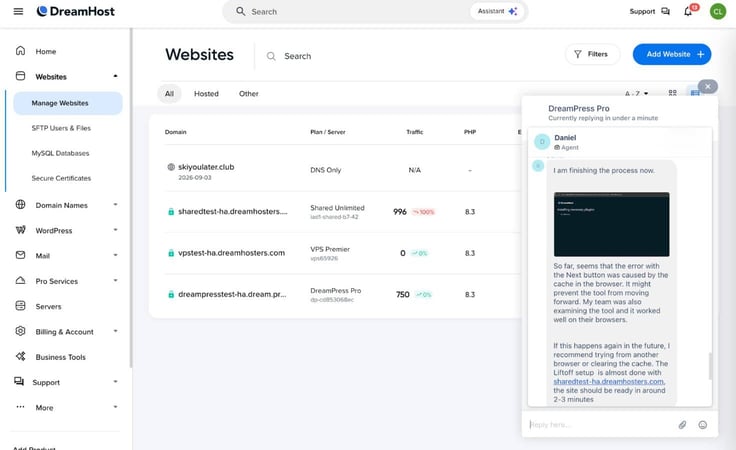Click the chat panel scrollbar
This screenshot has height=450, width=736.
(x=710, y=366)
